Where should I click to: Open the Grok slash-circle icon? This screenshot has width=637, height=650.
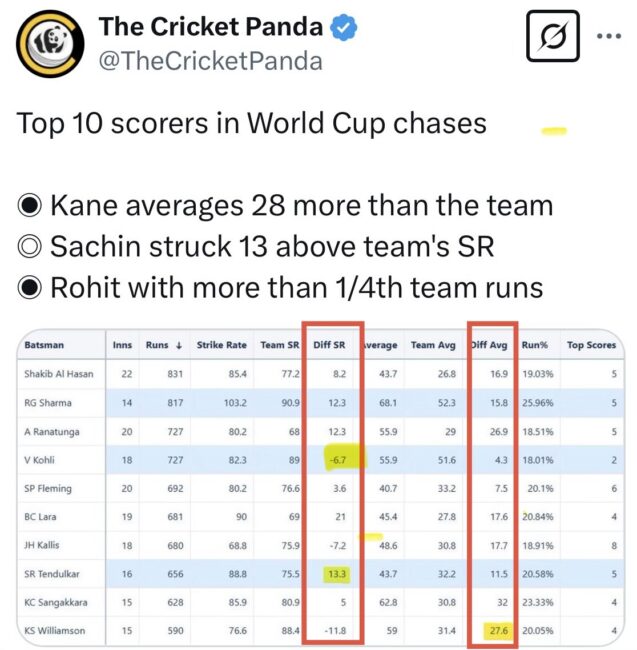[552, 36]
